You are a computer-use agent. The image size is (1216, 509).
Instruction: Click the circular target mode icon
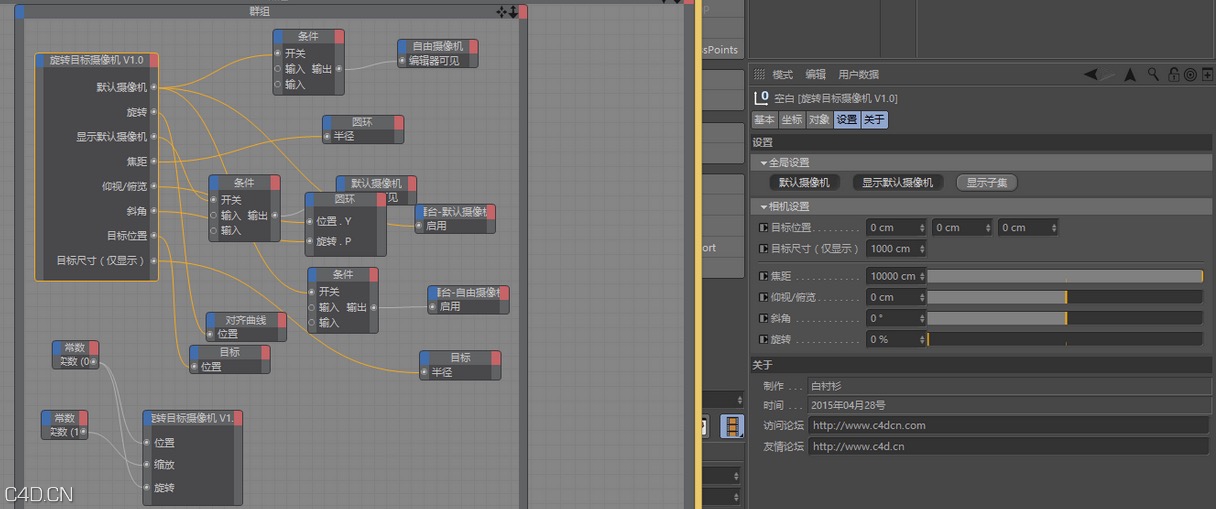pos(1190,74)
